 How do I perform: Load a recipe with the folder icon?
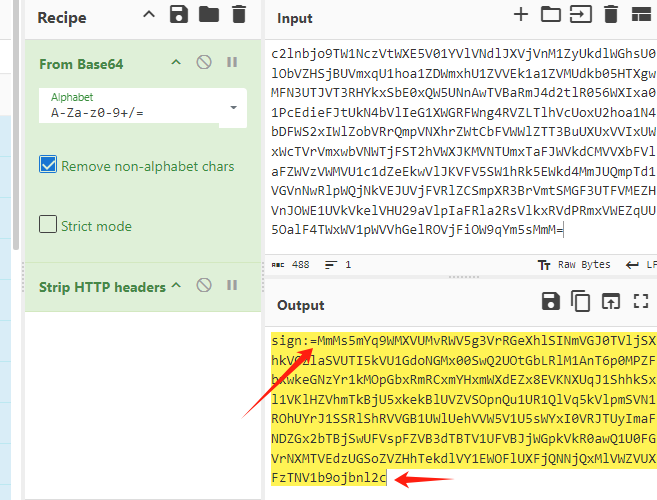[x=208, y=15]
